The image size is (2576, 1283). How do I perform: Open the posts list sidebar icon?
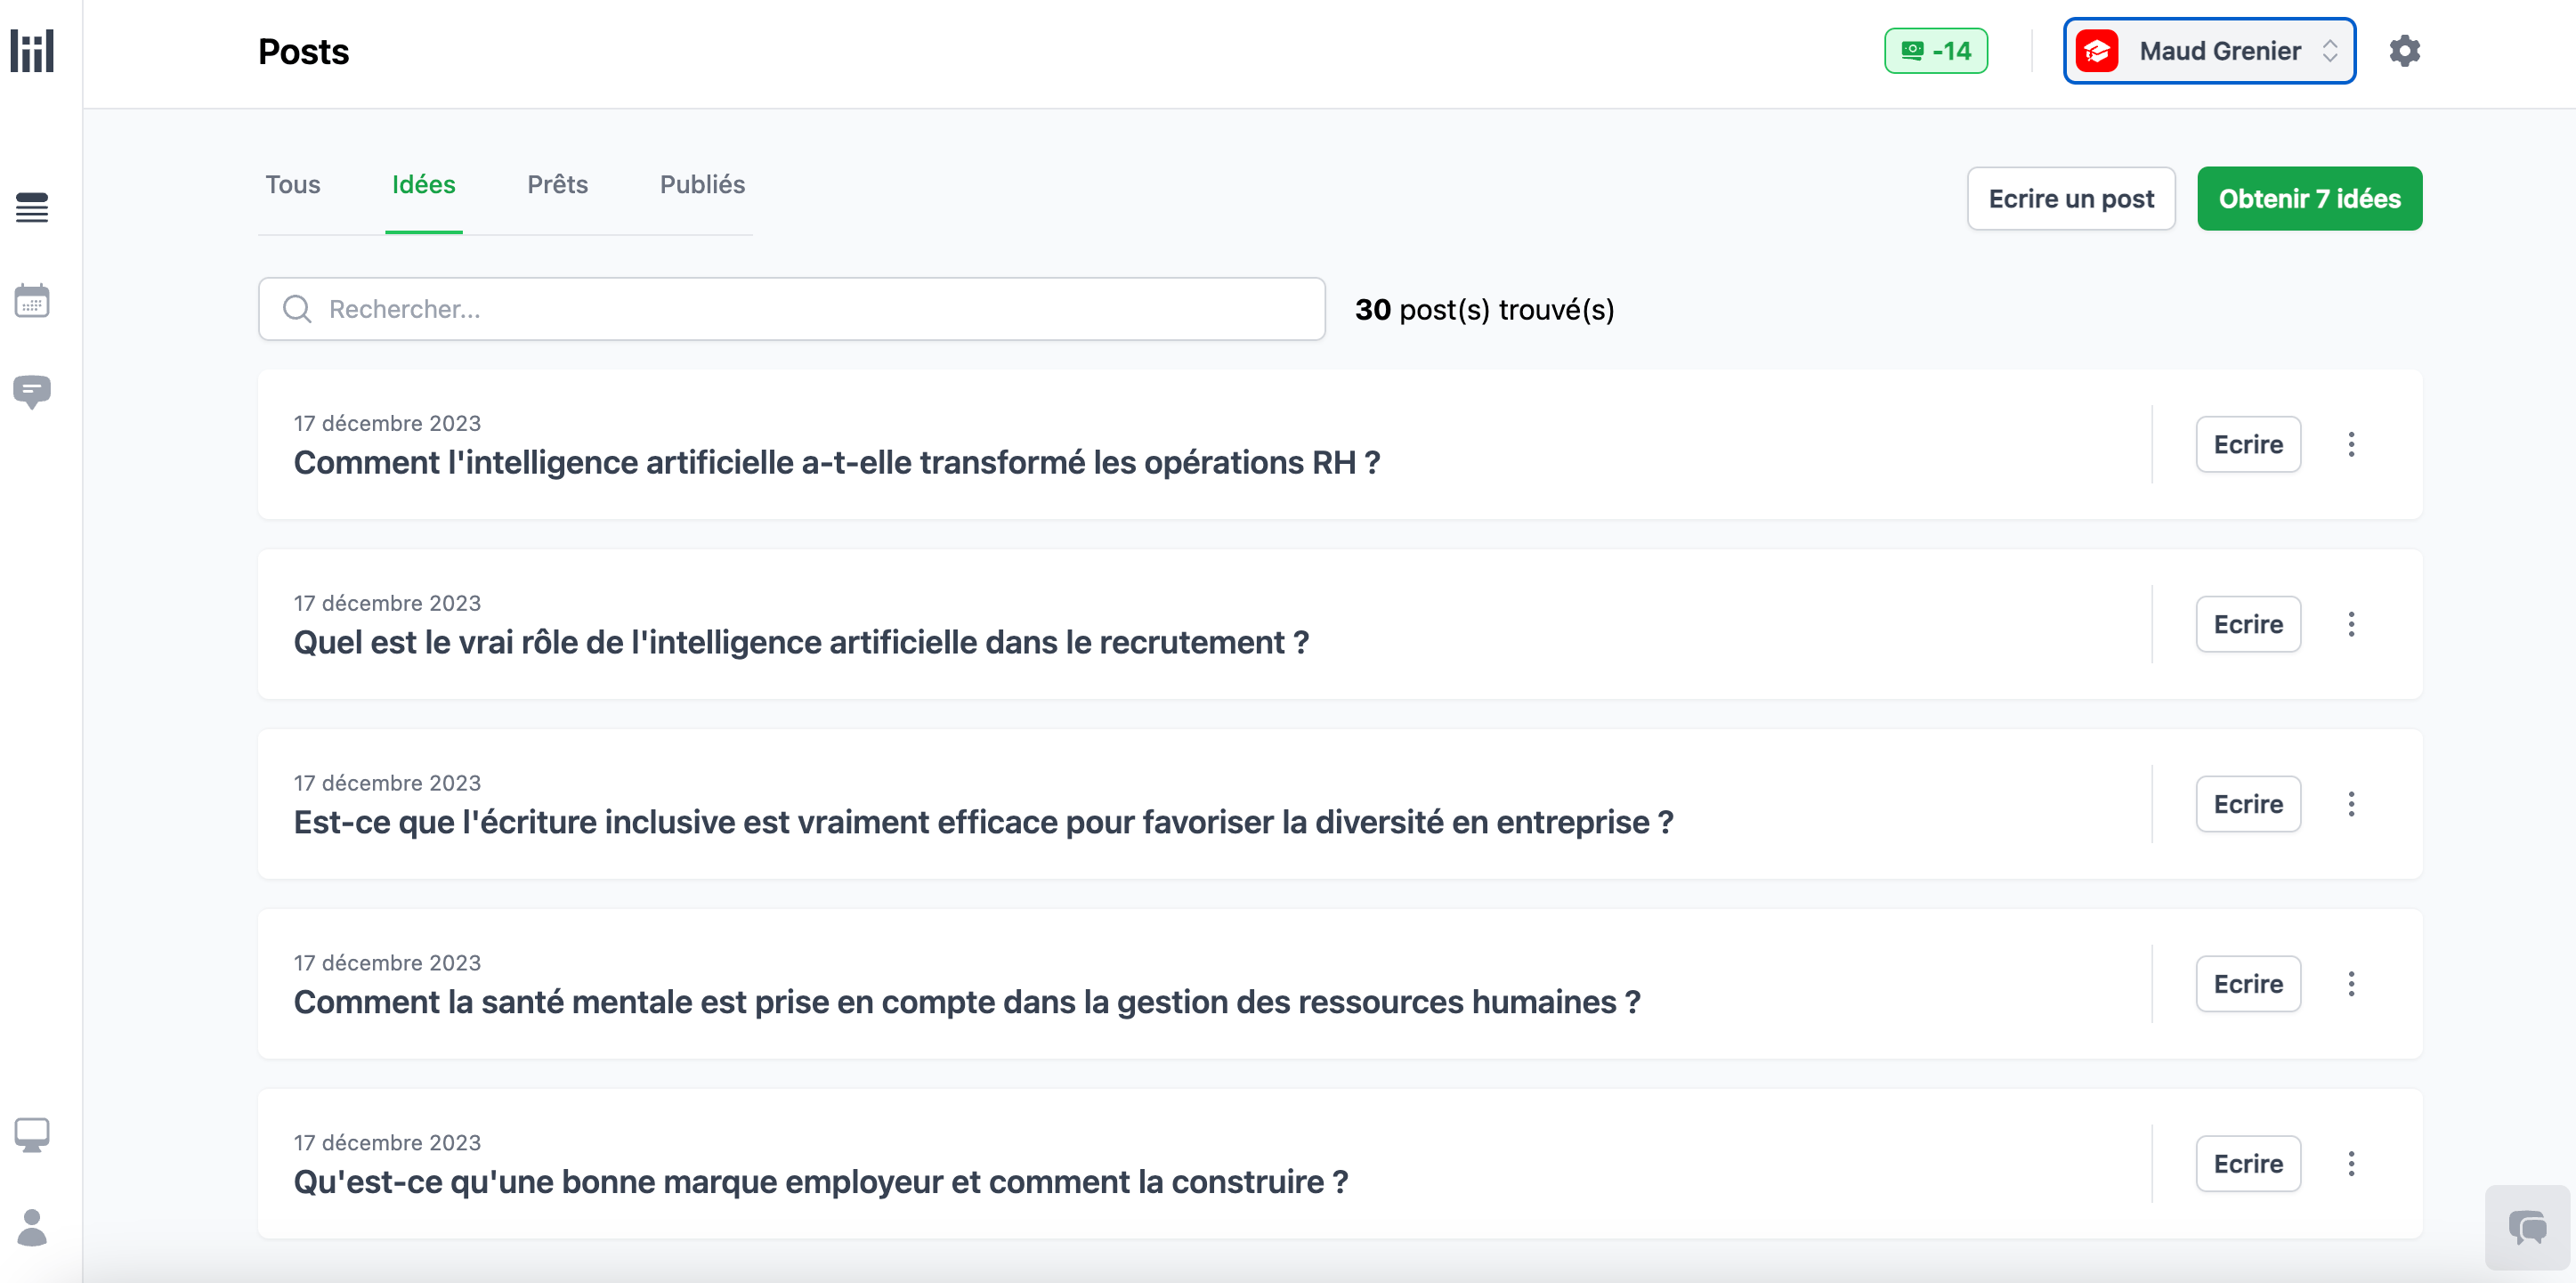32,208
